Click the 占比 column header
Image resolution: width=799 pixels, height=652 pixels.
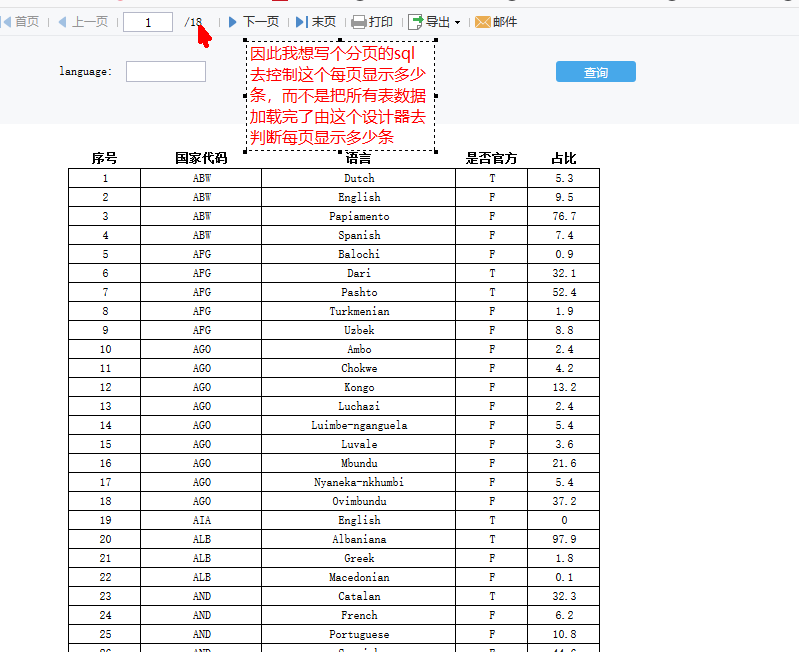click(x=564, y=158)
